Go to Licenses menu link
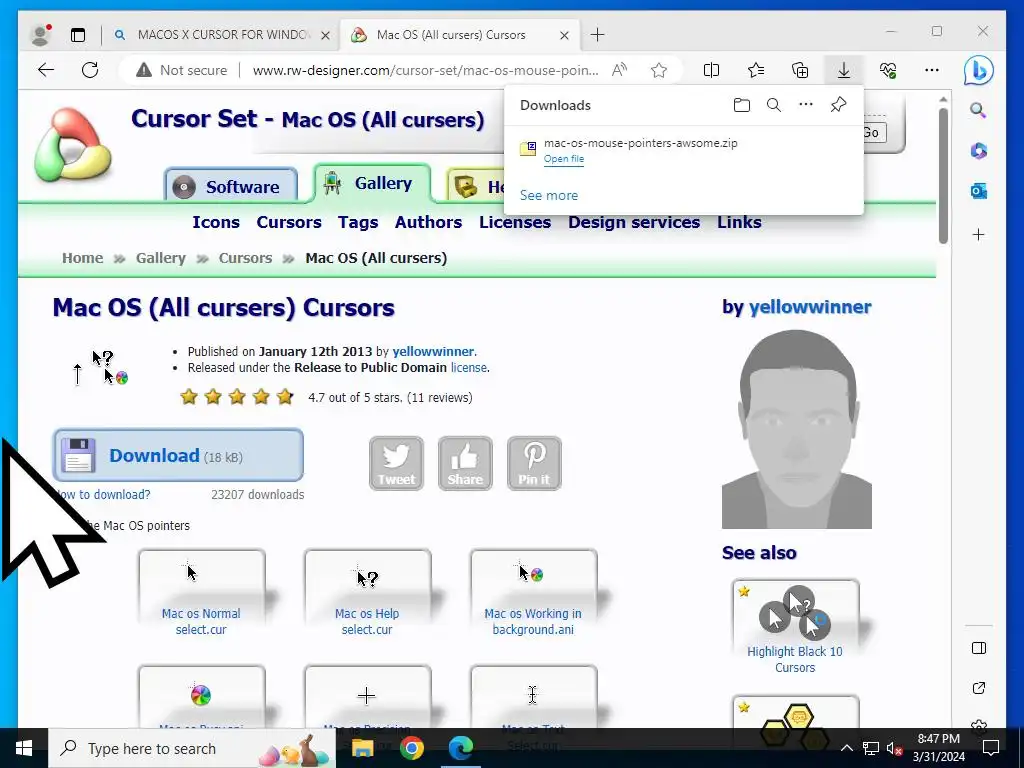This screenshot has width=1024, height=768. click(515, 222)
